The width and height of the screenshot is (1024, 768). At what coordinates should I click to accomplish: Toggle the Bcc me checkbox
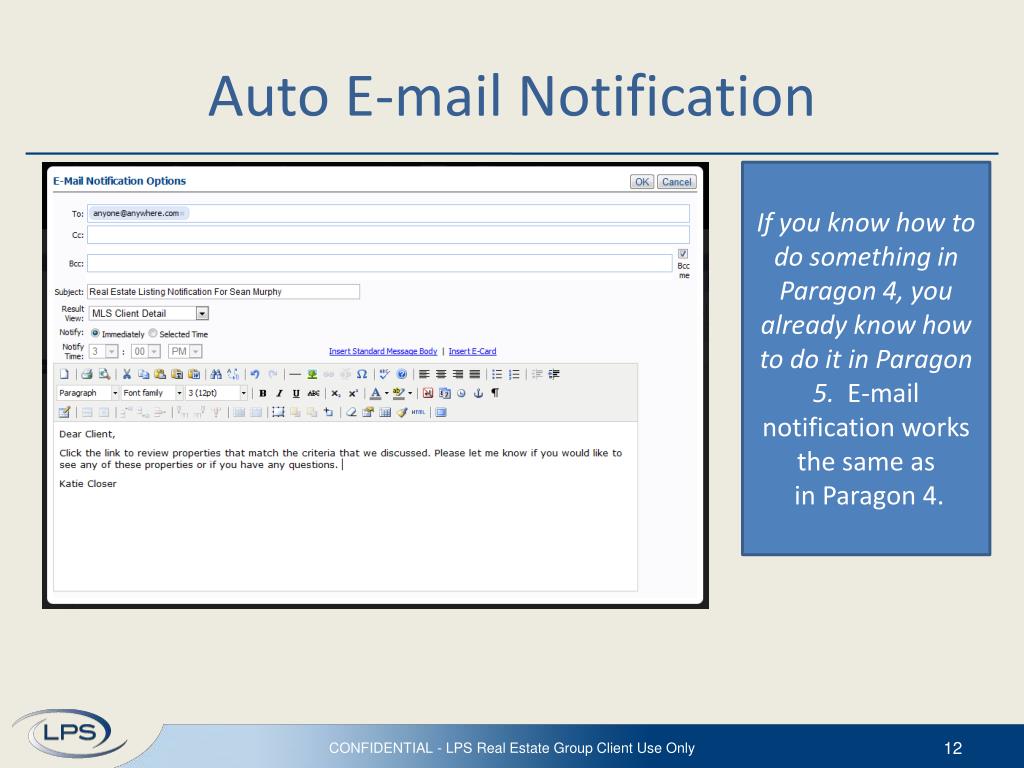[683, 253]
